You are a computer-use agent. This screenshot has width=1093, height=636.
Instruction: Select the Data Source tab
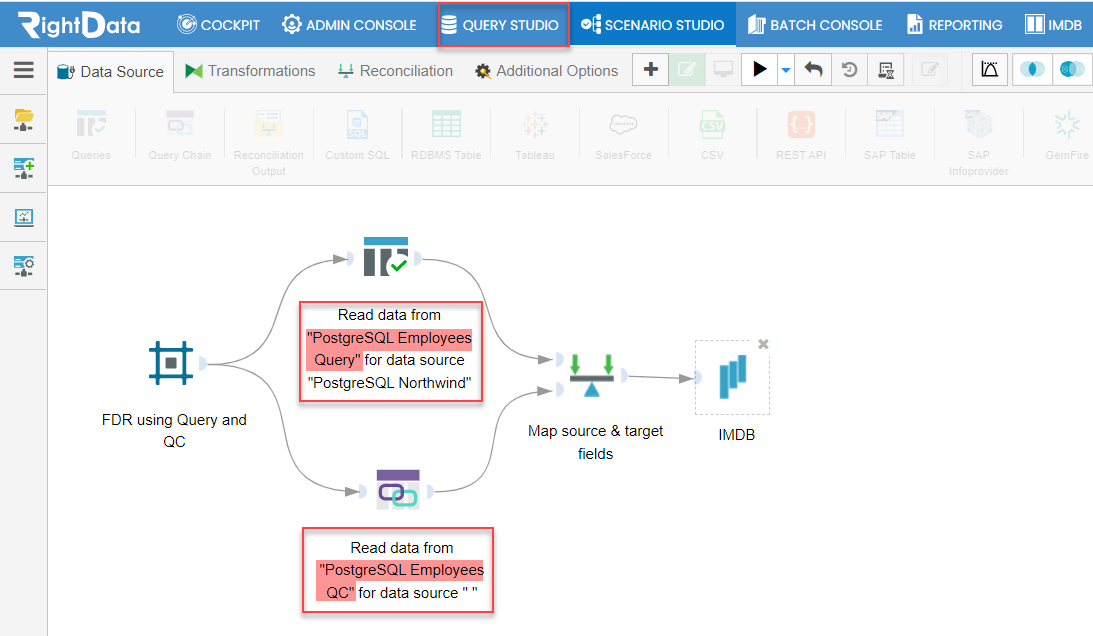tap(110, 72)
